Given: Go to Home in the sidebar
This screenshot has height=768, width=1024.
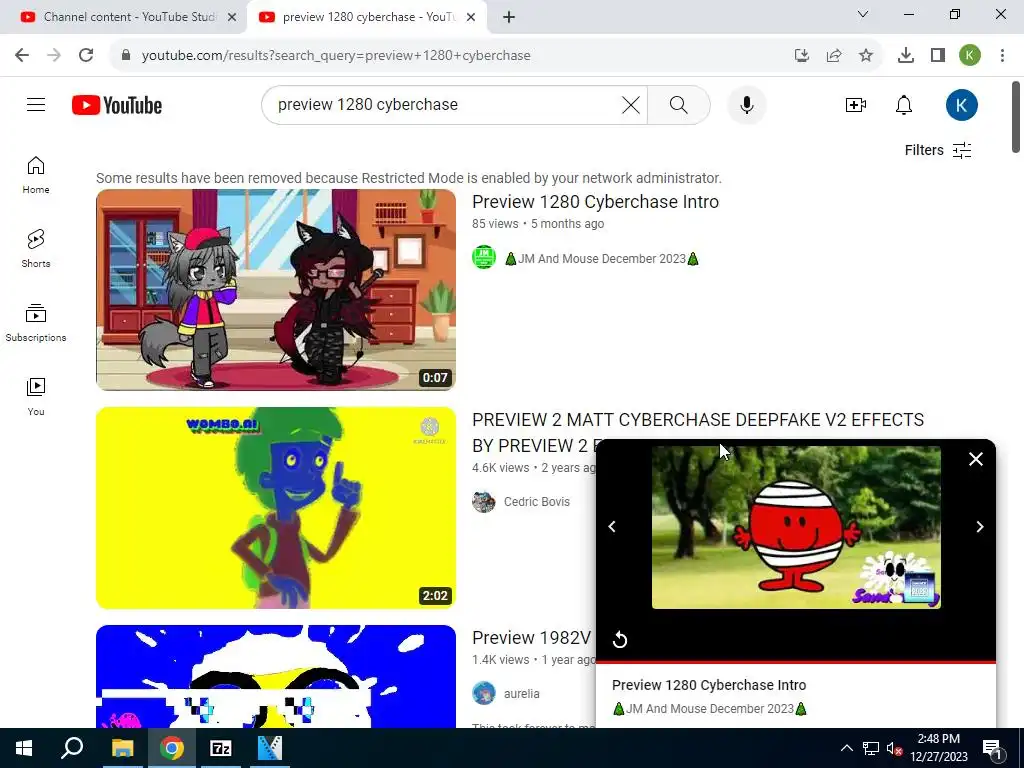Looking at the screenshot, I should point(36,175).
